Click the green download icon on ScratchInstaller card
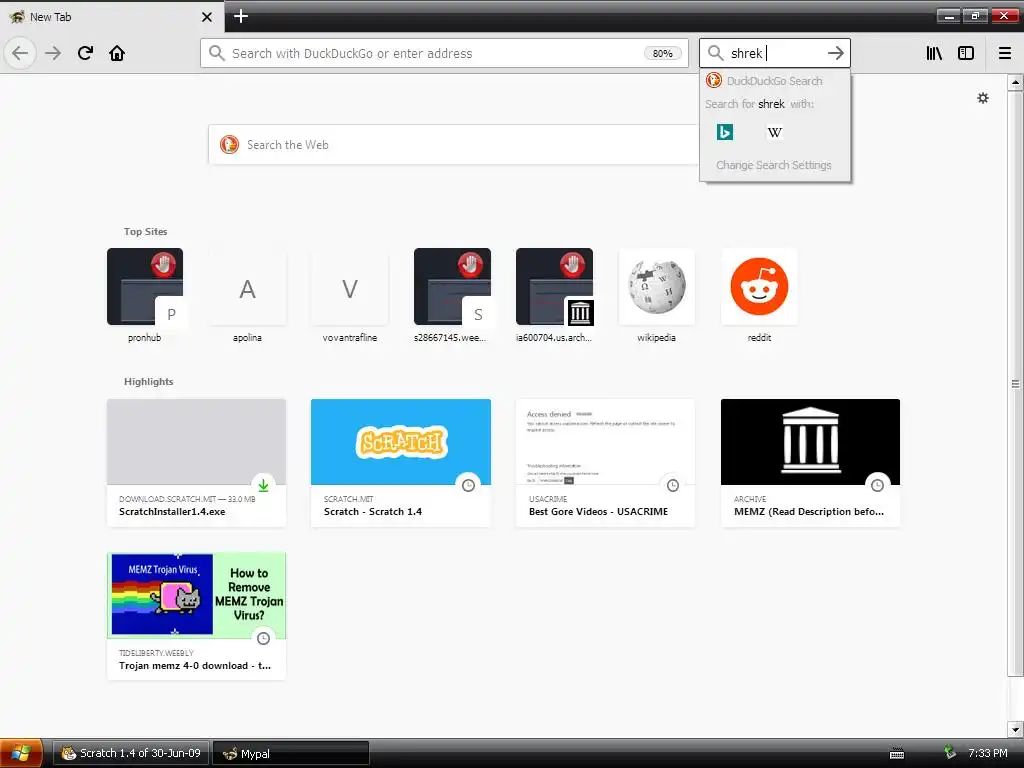This screenshot has width=1024, height=768. tap(263, 485)
